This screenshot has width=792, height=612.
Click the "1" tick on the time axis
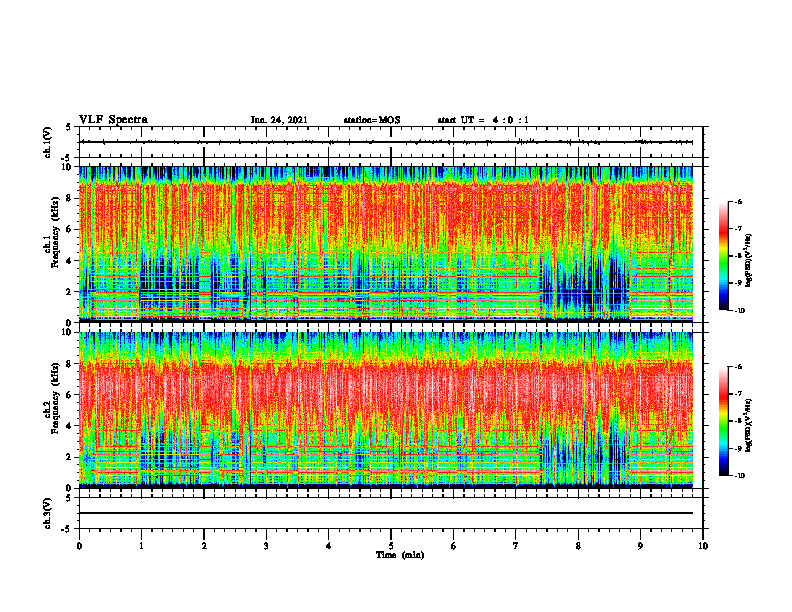tap(141, 546)
